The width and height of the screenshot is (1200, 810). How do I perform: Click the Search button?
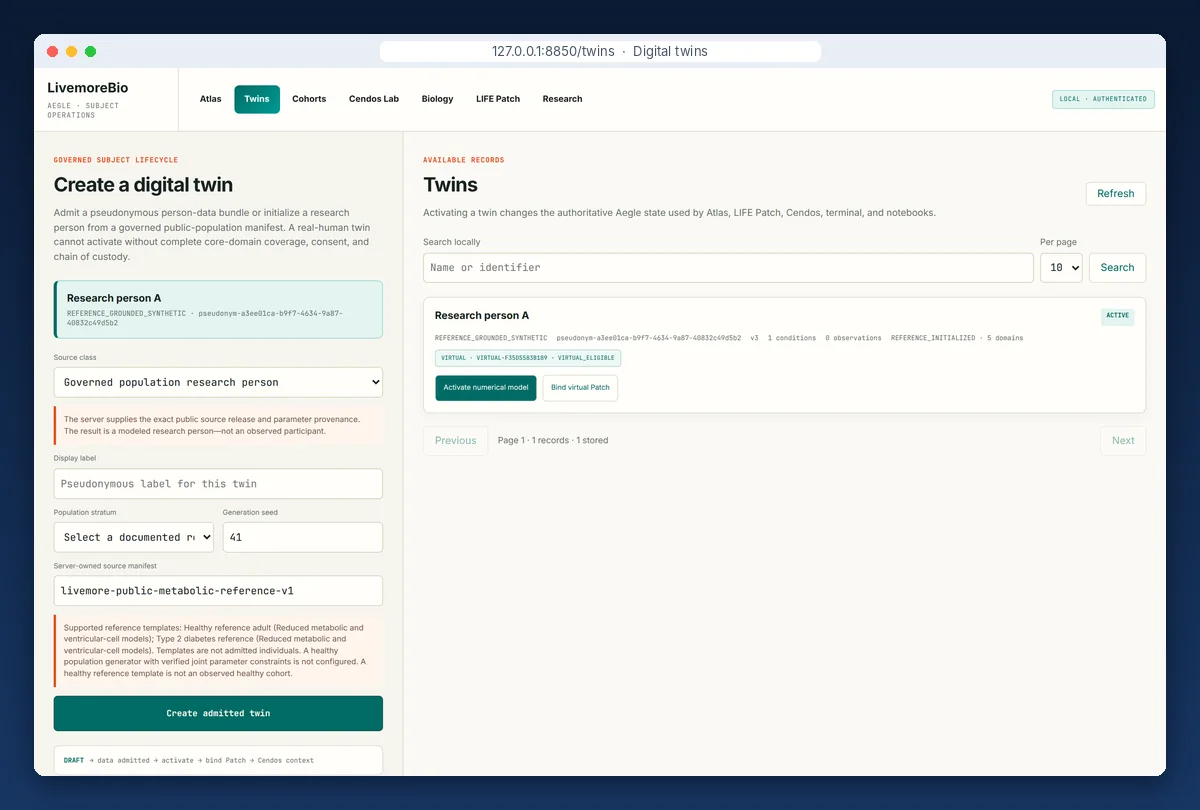(1117, 268)
